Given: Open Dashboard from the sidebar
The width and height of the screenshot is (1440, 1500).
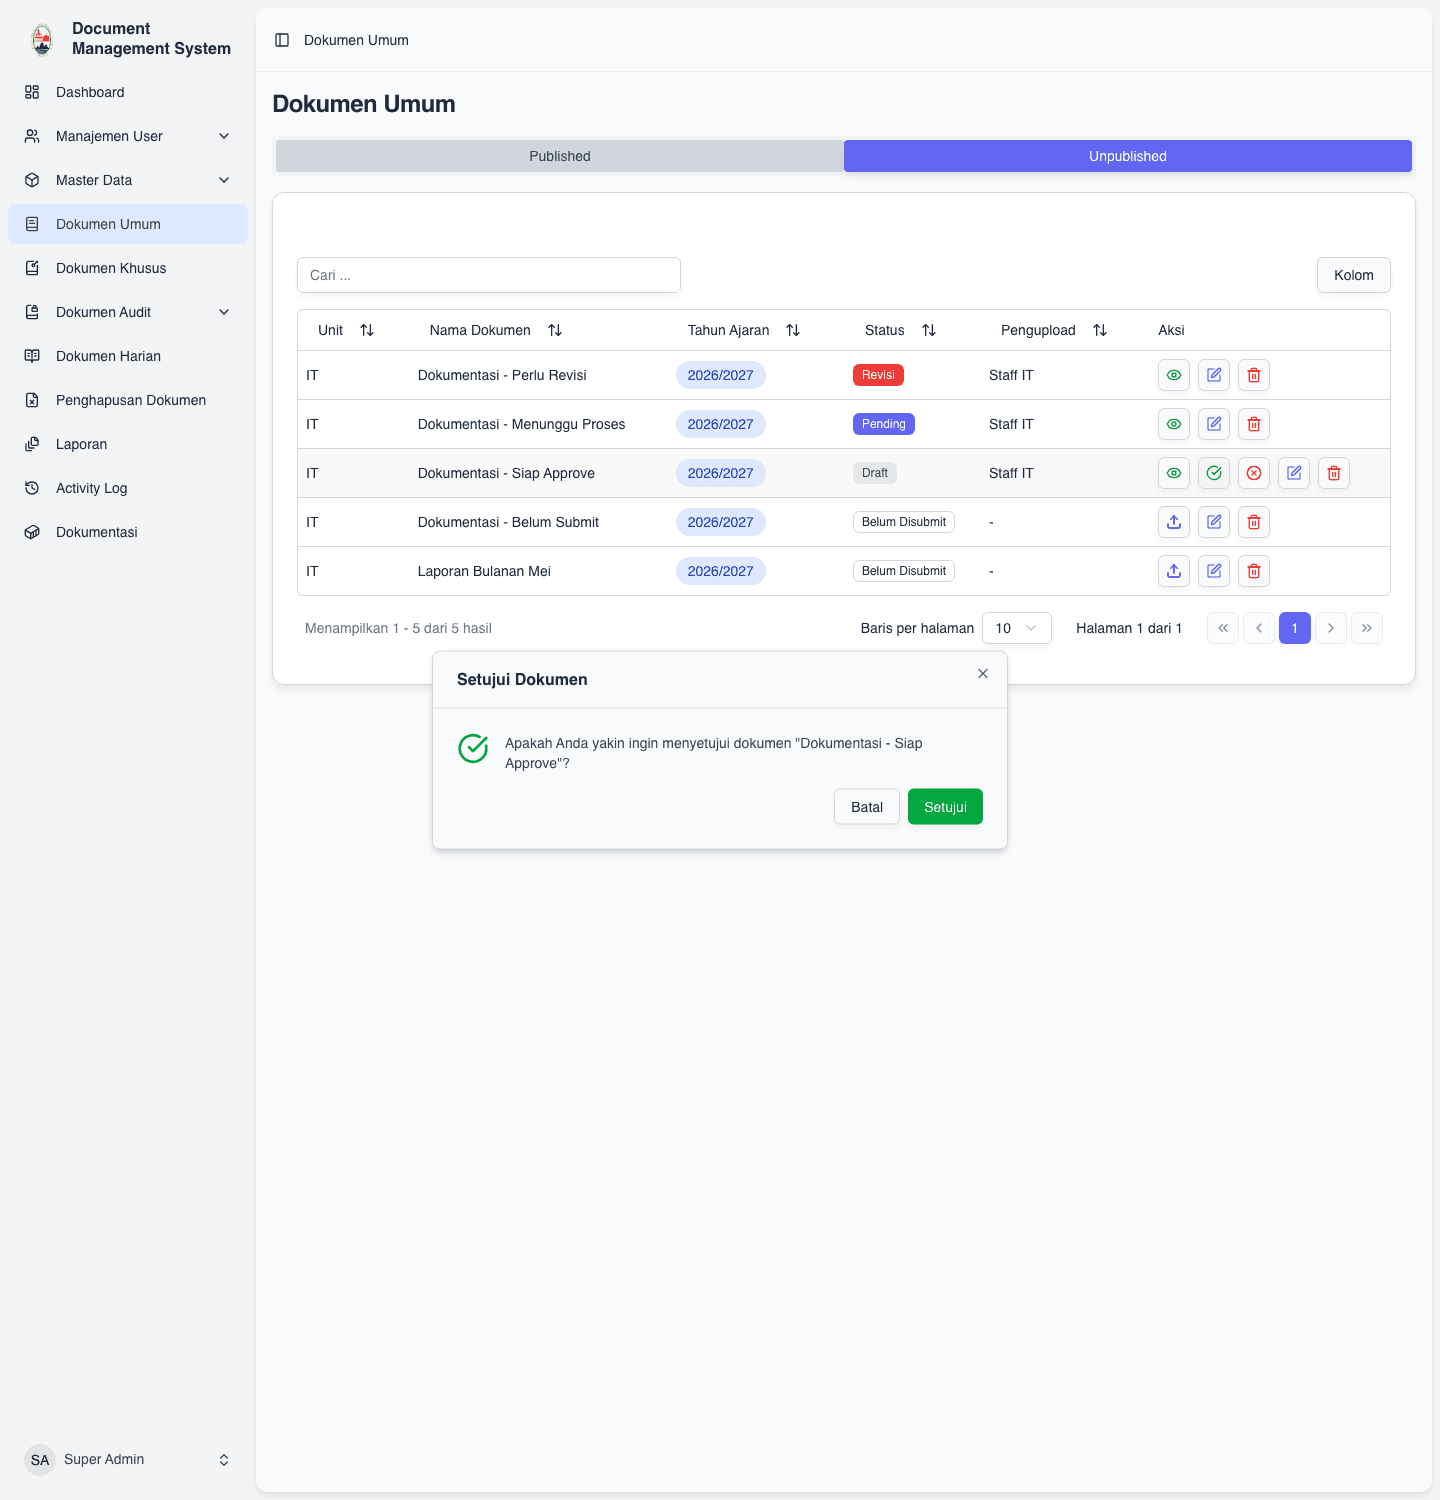Looking at the screenshot, I should point(128,92).
